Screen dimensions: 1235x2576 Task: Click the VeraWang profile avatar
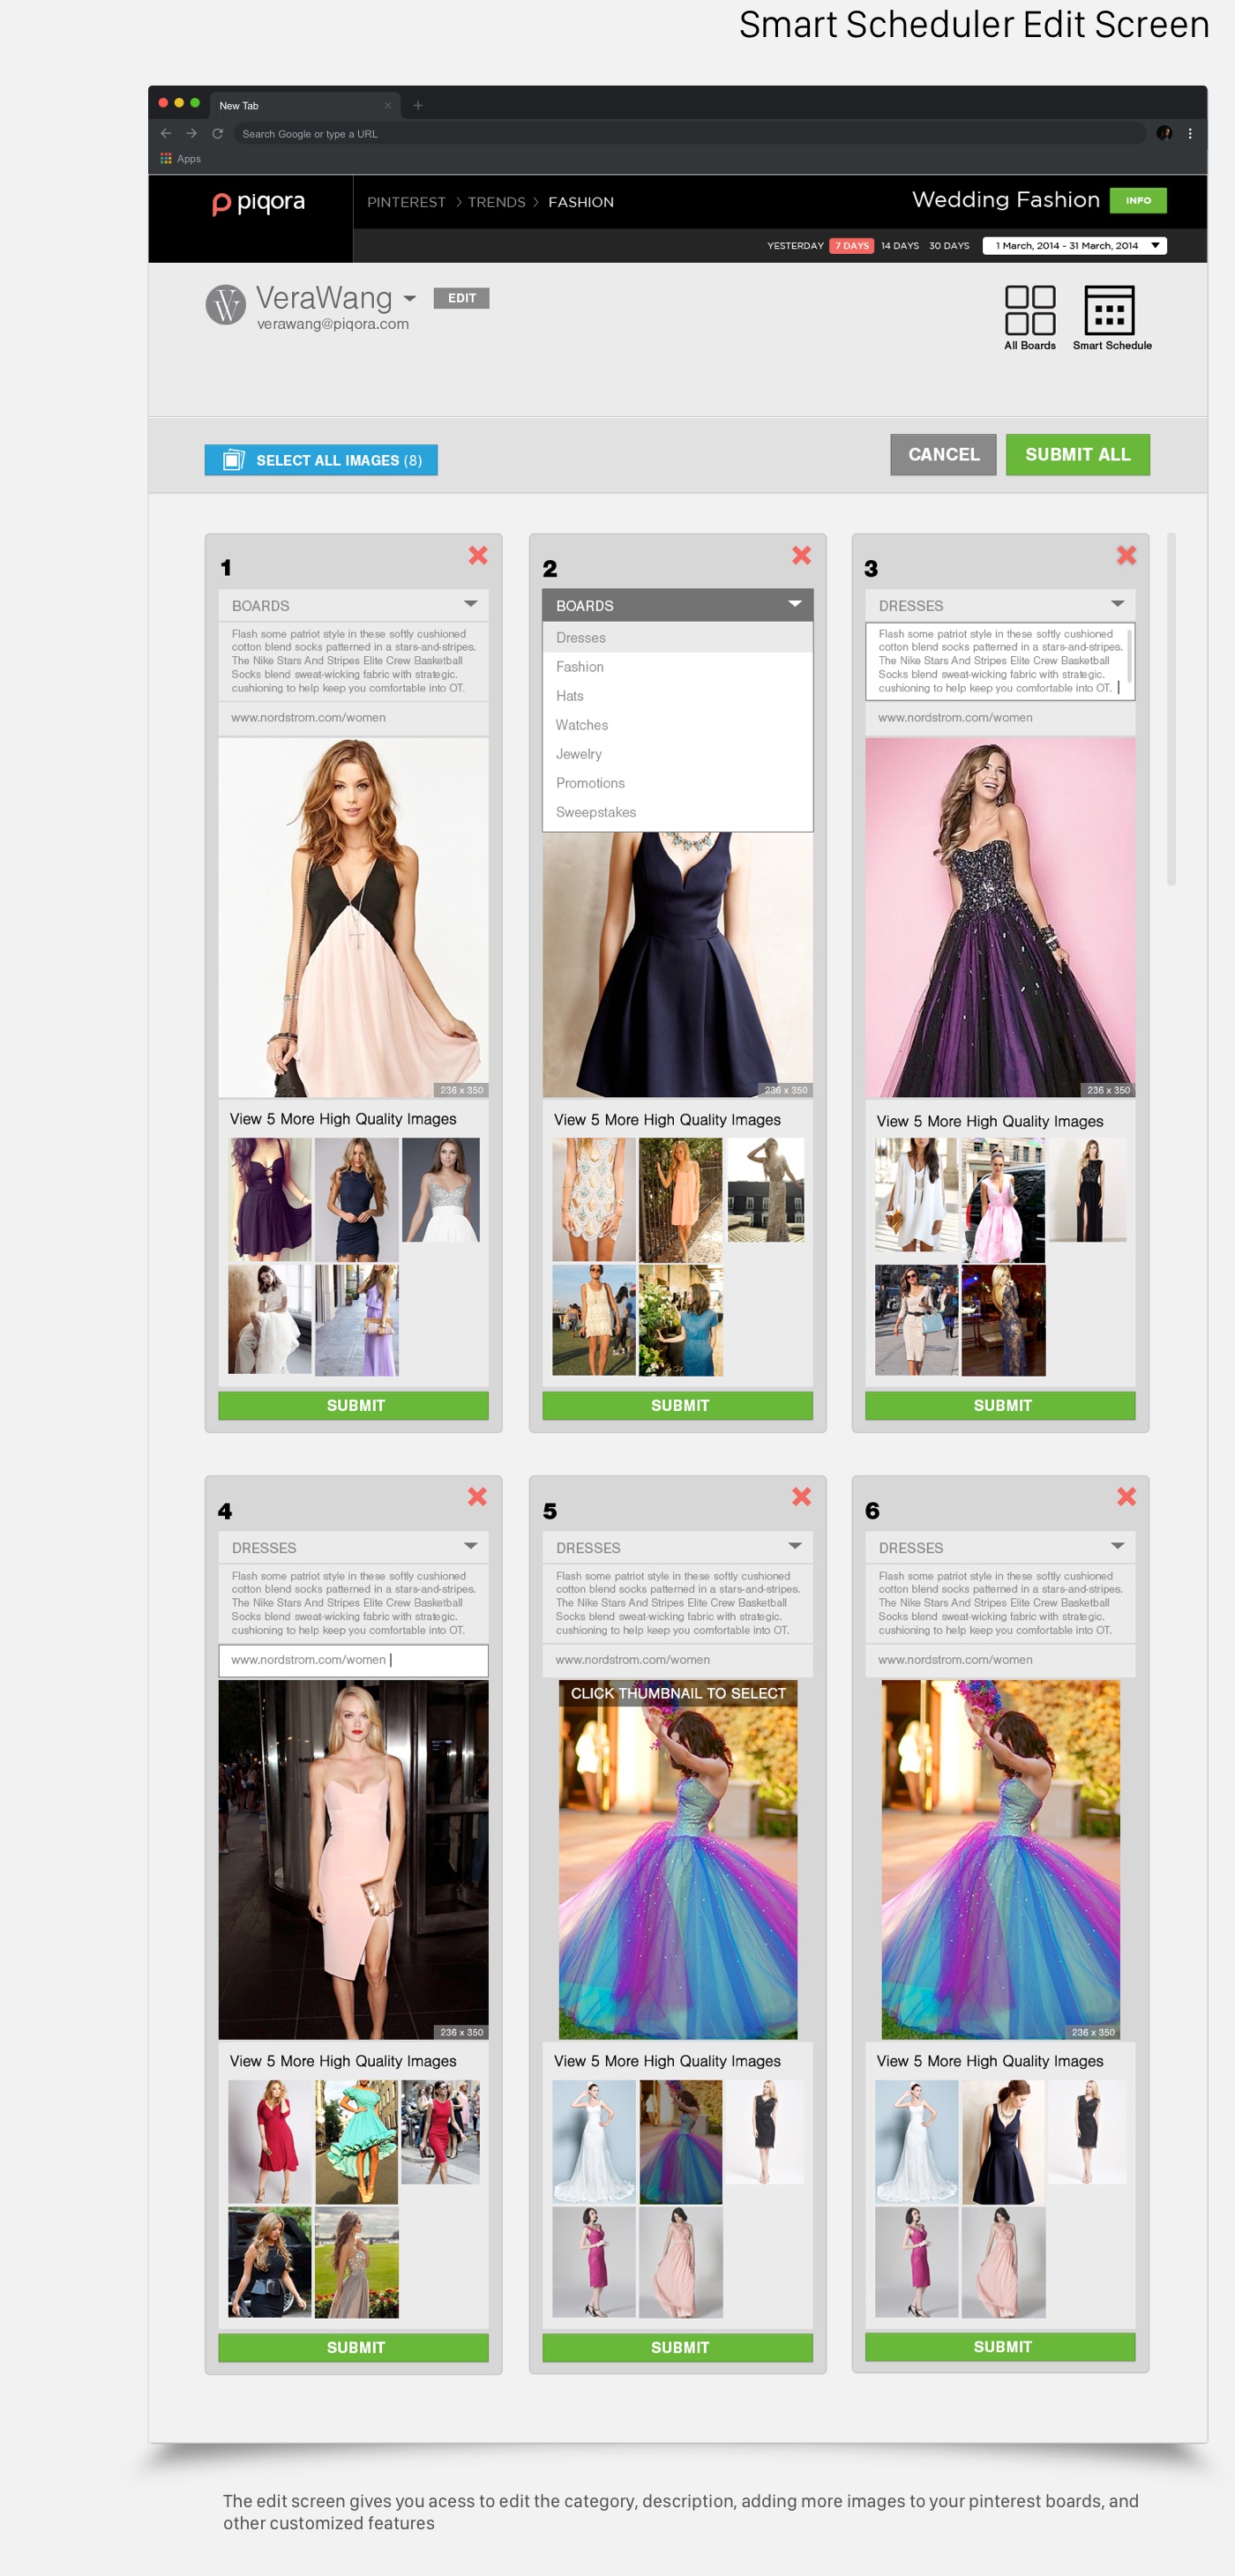pos(225,304)
